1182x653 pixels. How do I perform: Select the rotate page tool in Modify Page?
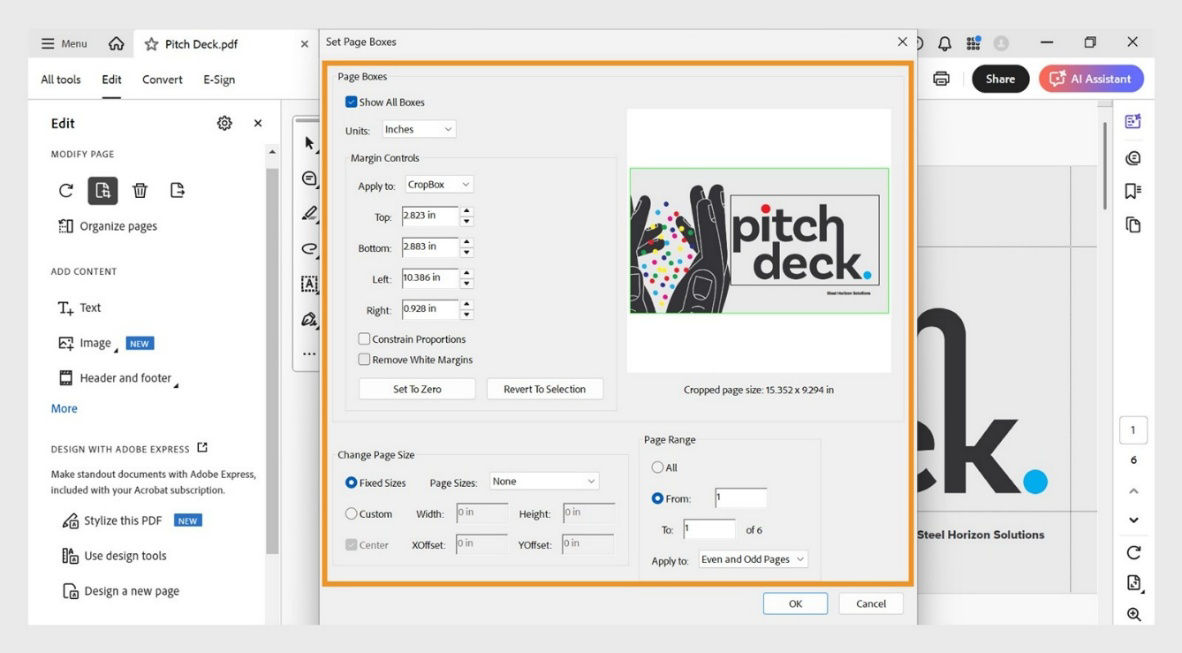coord(65,190)
